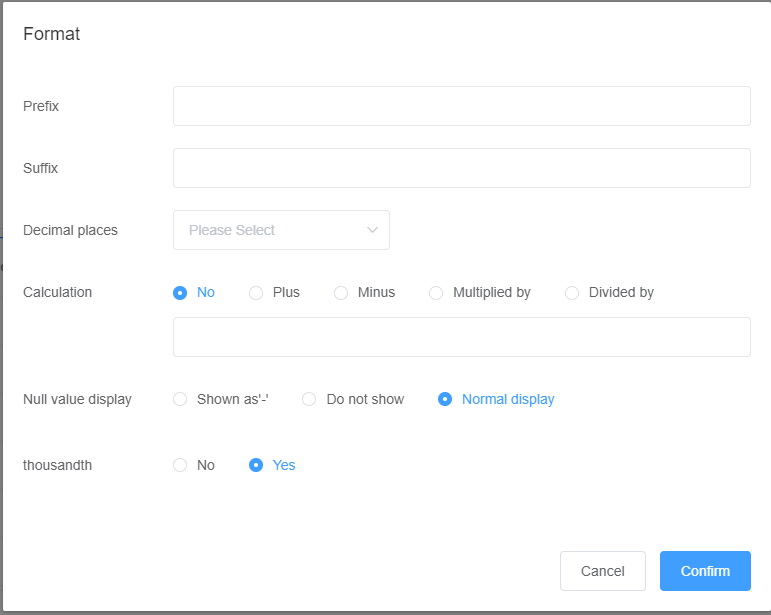Open the Decimal places Please Select dropdown

281,230
